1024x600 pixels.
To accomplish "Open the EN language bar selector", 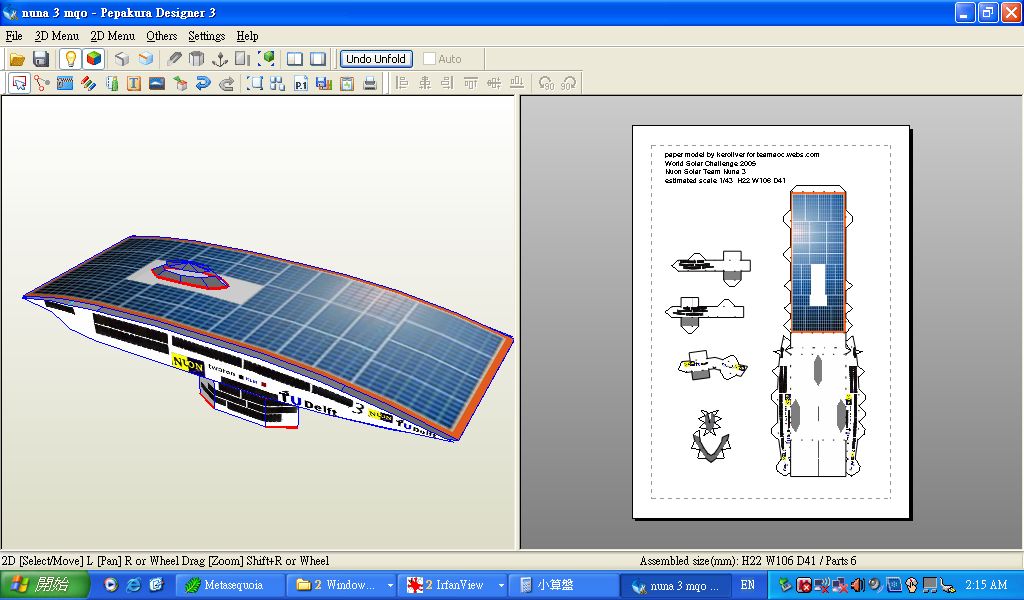I will (747, 585).
